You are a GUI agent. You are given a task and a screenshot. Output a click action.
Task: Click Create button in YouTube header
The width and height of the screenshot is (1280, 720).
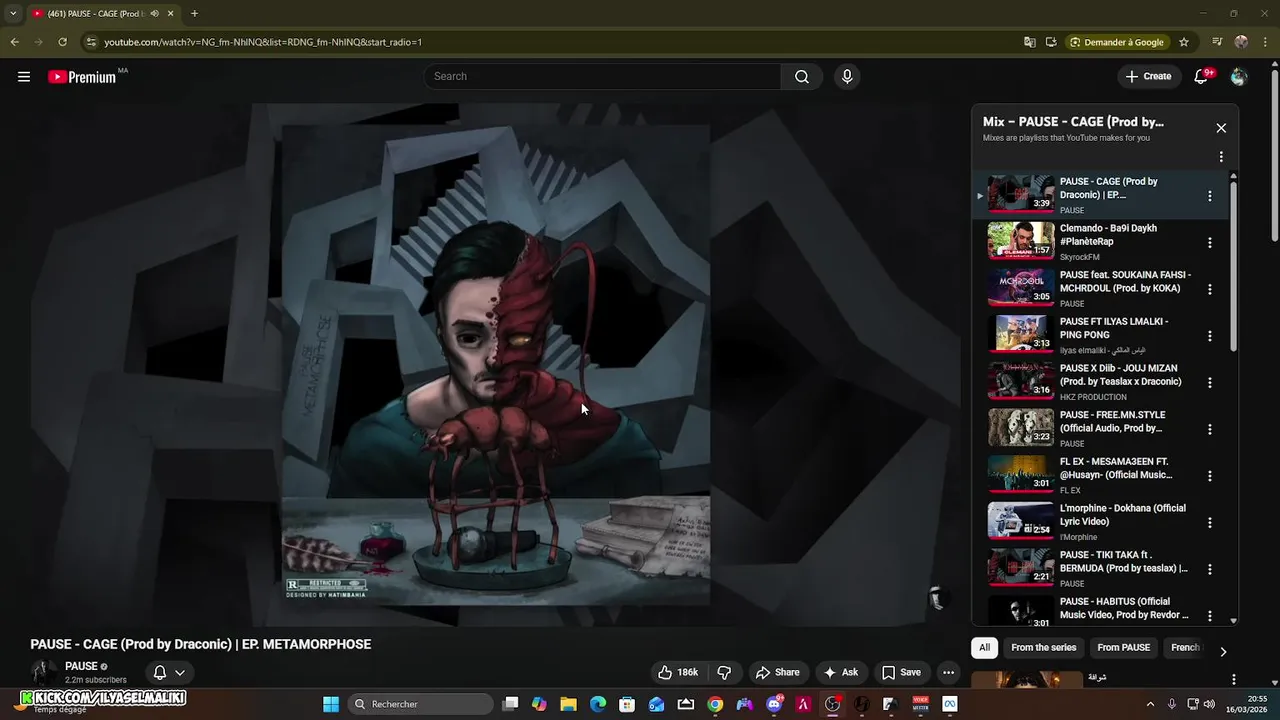click(x=1148, y=77)
